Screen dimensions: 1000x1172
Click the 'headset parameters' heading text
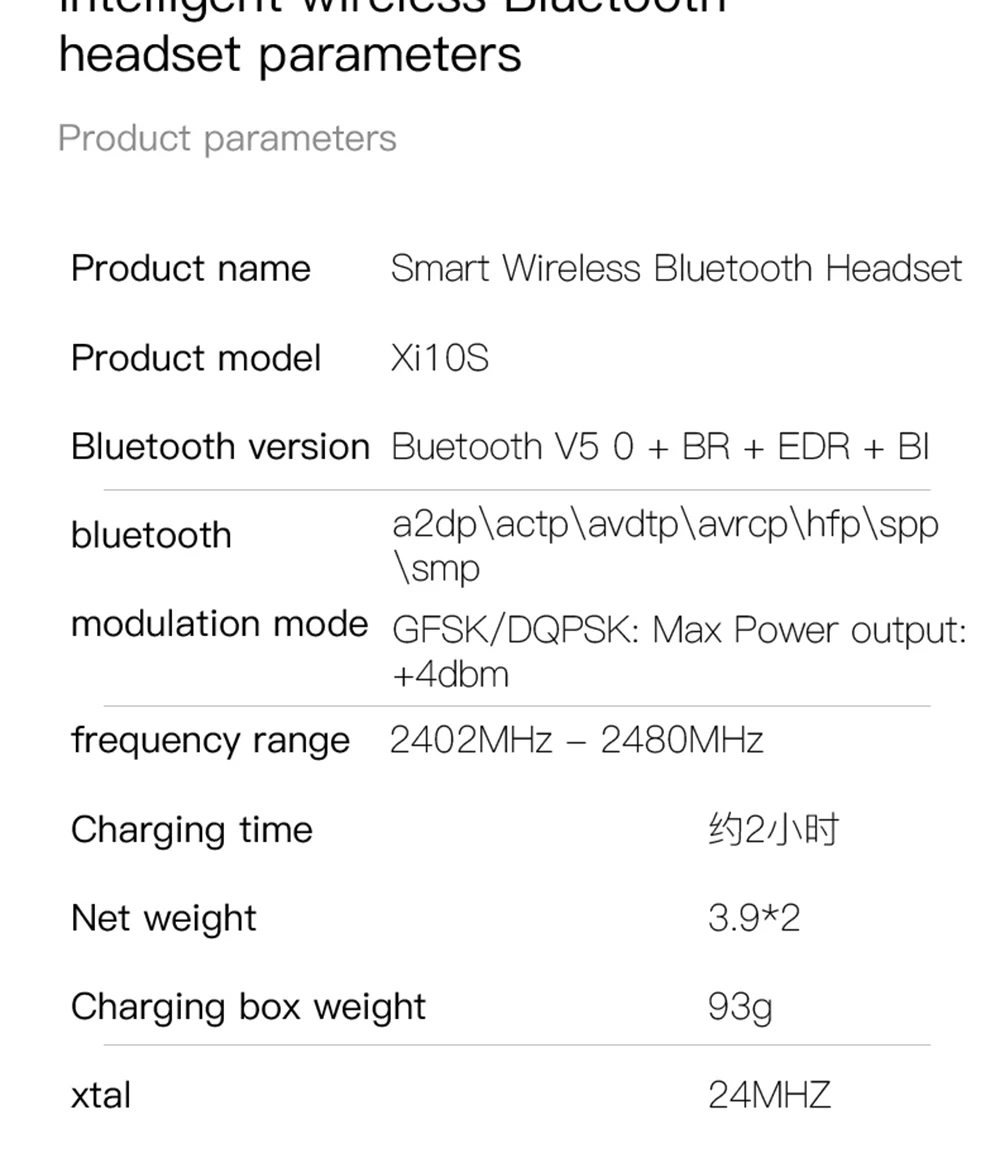click(290, 55)
